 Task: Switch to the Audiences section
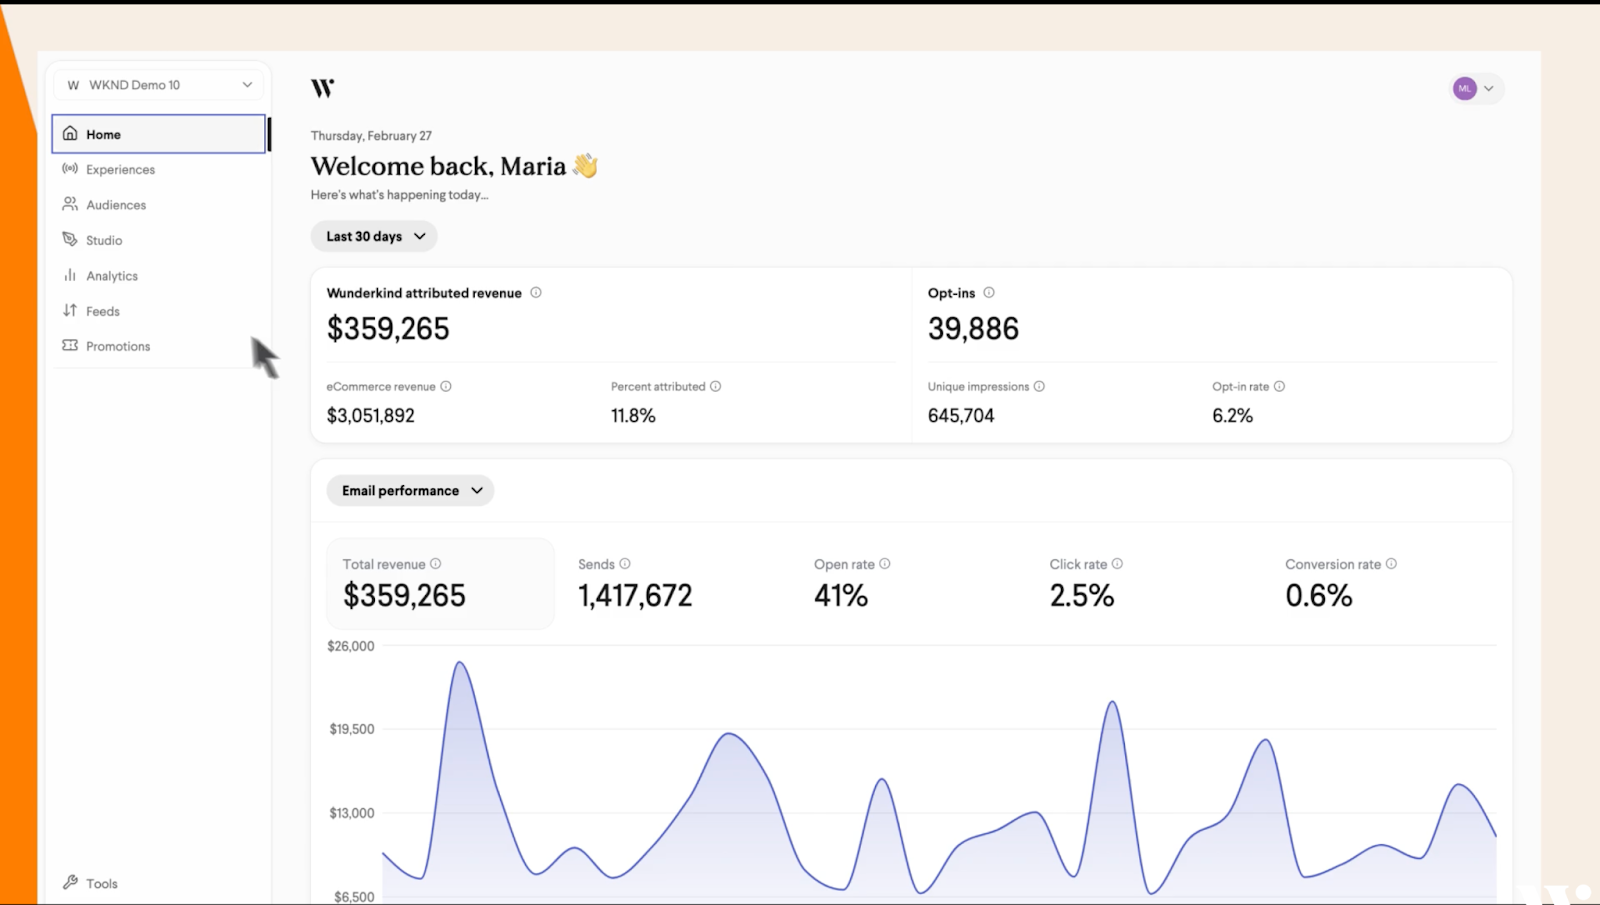(x=116, y=204)
